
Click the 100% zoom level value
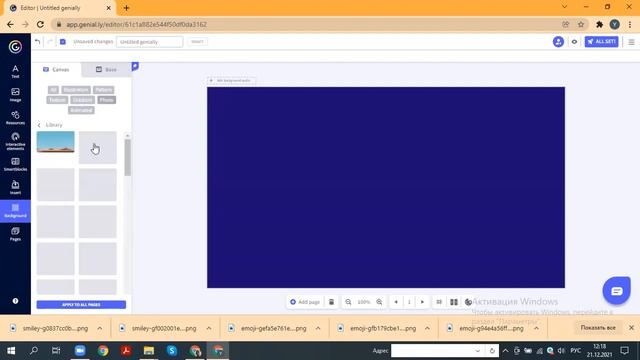coord(363,302)
